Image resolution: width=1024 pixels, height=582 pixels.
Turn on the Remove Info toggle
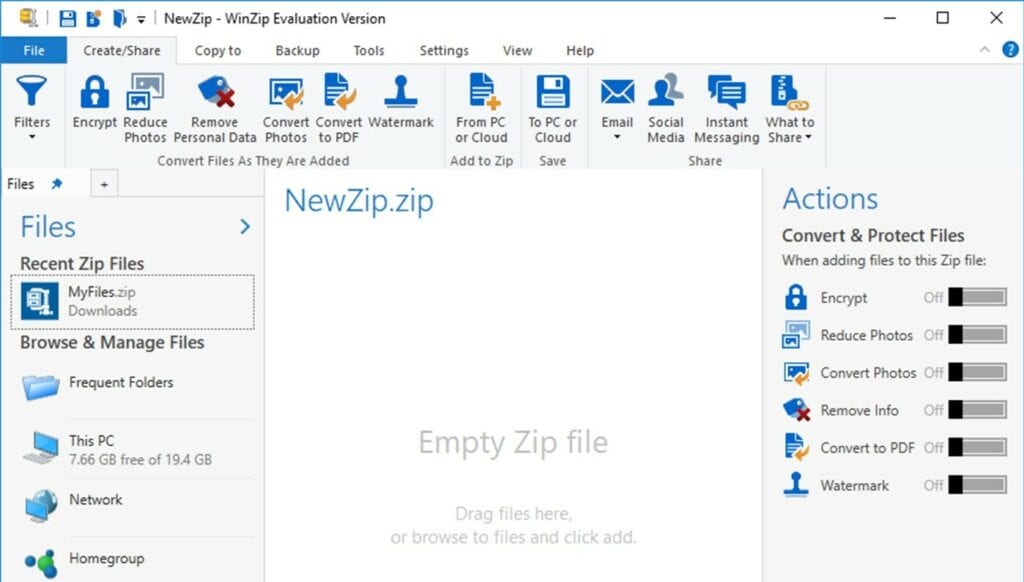coord(975,410)
